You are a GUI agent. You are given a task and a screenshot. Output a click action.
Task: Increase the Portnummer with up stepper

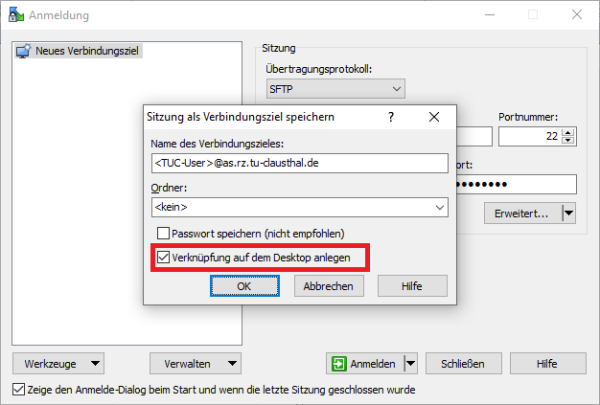point(570,131)
